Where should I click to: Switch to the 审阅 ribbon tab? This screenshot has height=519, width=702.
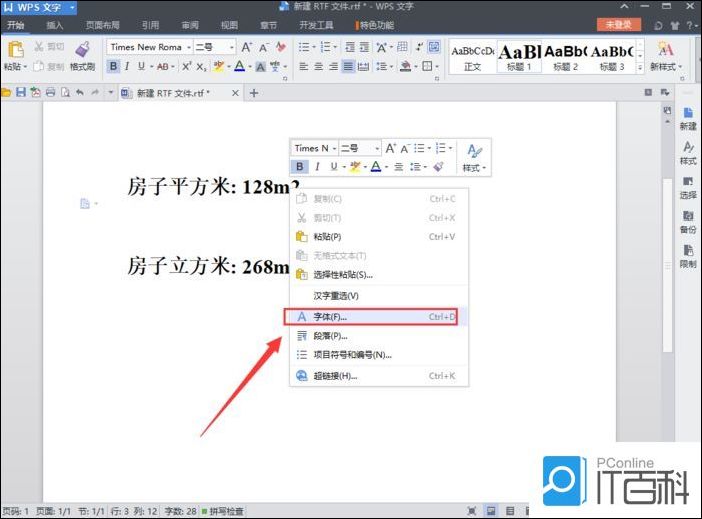[190, 25]
